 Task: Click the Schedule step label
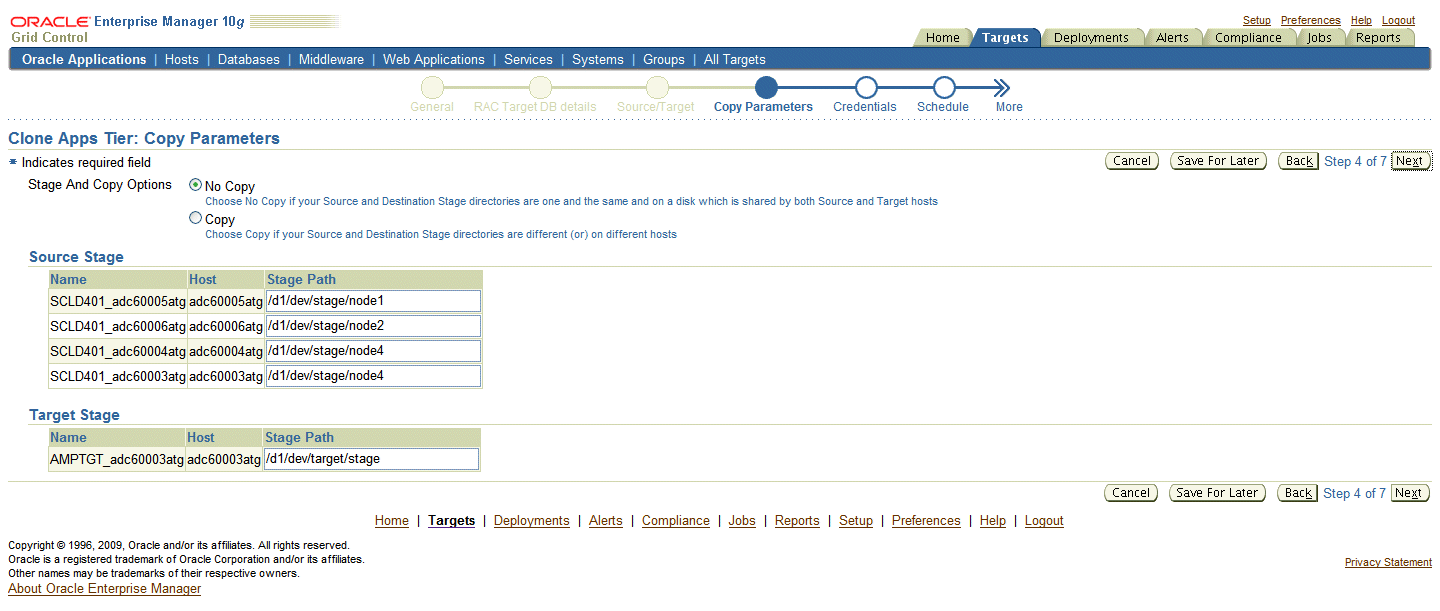point(943,107)
